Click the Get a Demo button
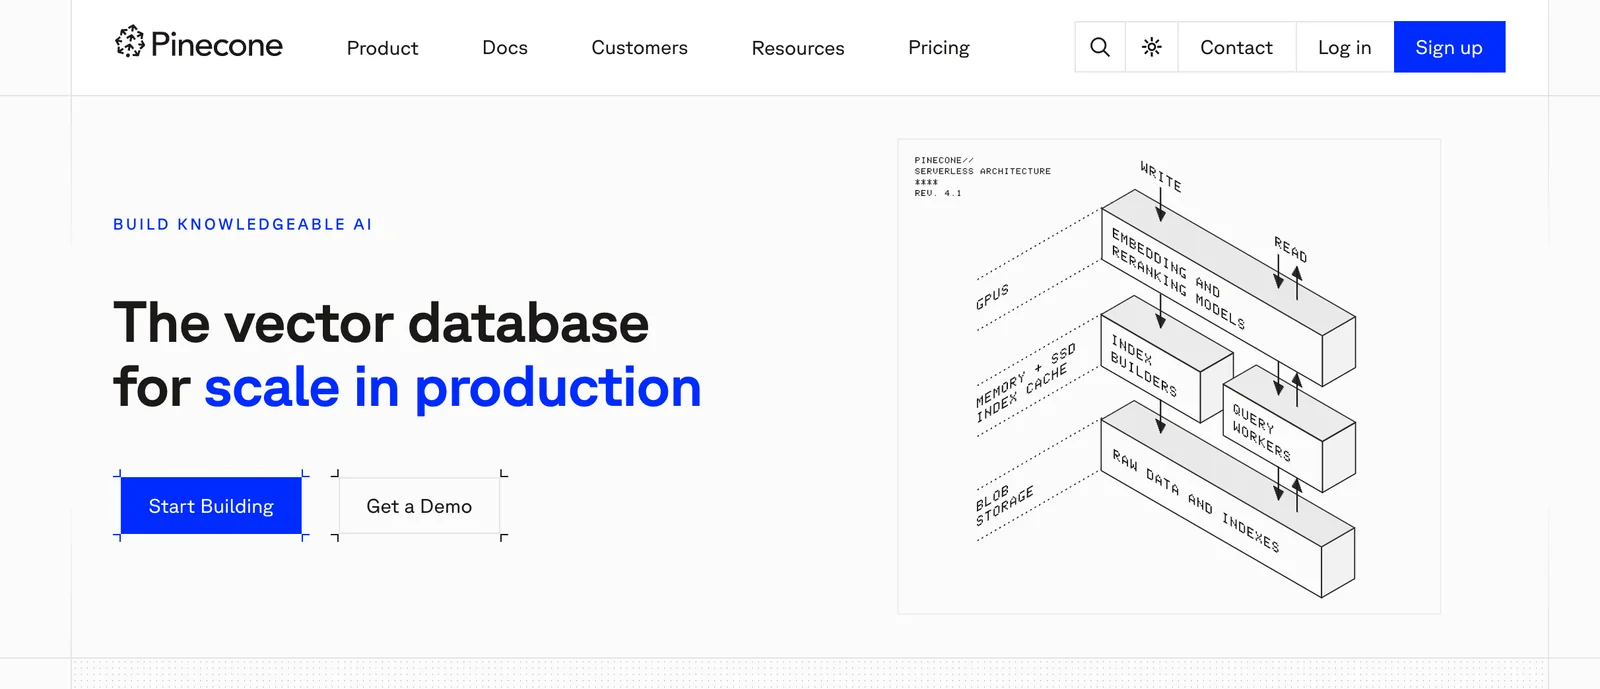1600x689 pixels. (x=419, y=506)
